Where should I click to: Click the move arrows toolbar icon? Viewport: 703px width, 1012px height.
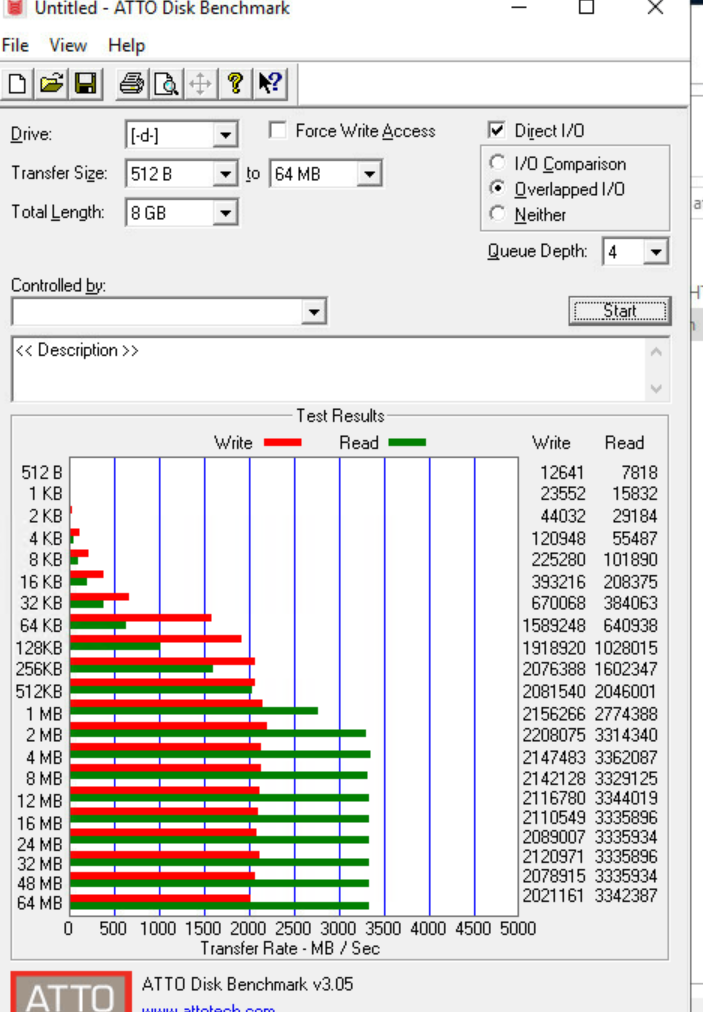[200, 84]
